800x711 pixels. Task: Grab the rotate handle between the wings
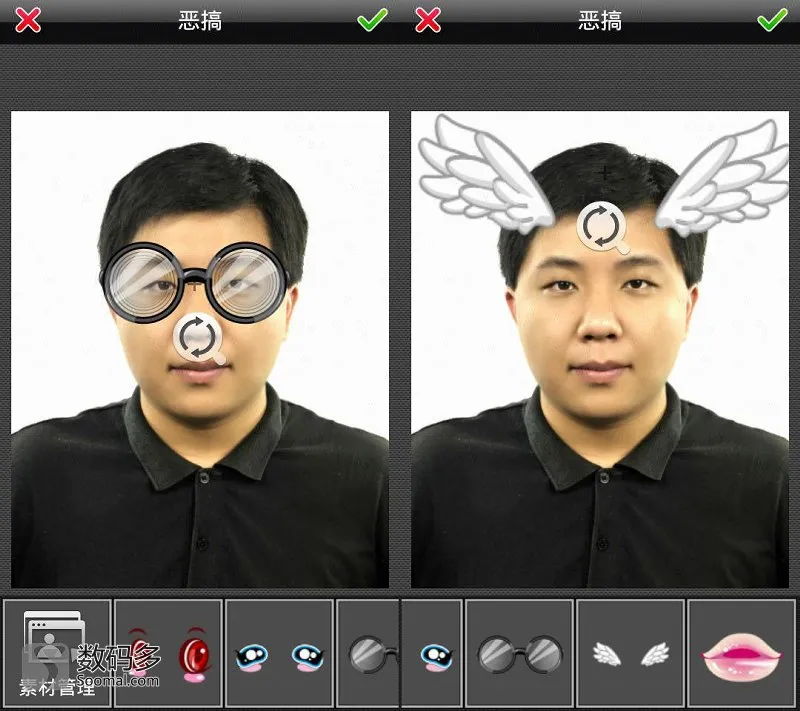point(602,226)
